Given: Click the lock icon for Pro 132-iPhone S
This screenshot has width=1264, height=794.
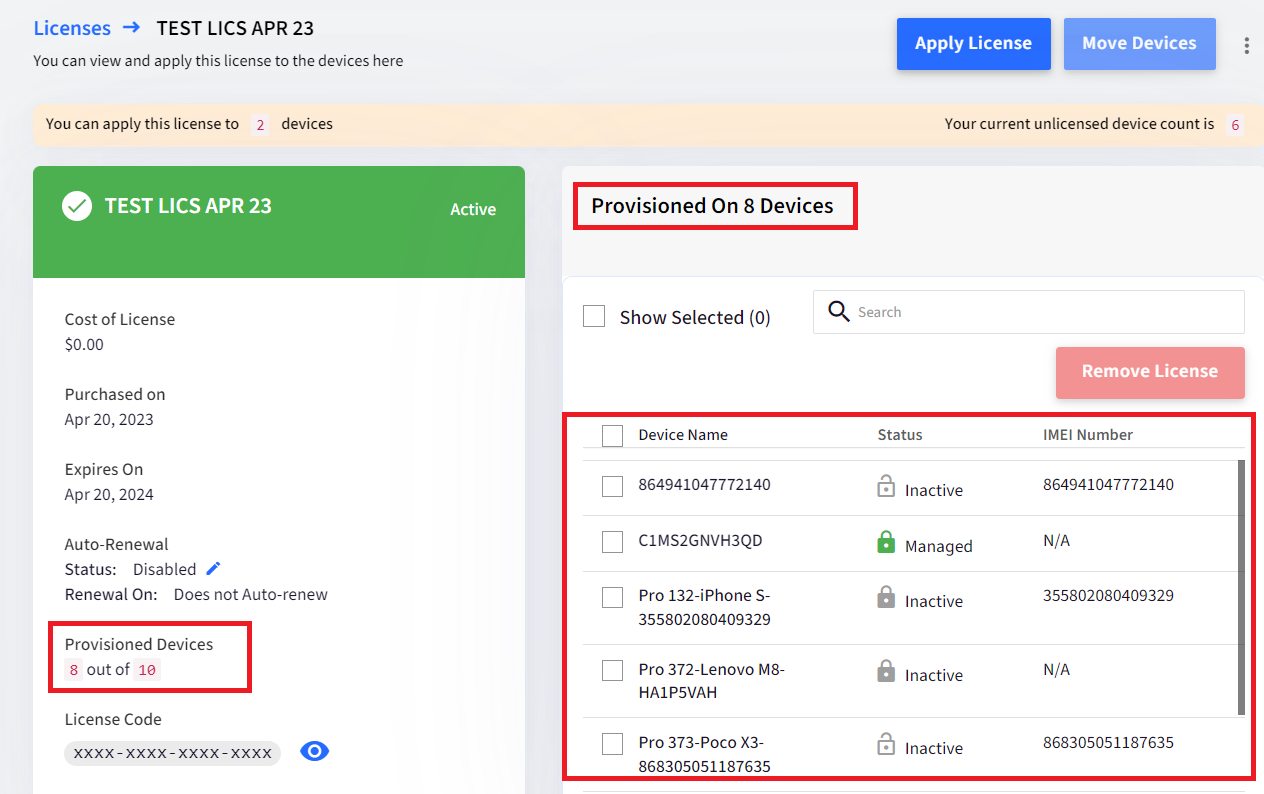Looking at the screenshot, I should tap(885, 598).
